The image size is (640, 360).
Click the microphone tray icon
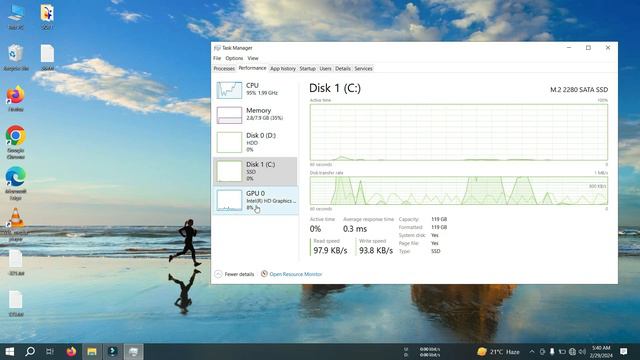(x=552, y=351)
